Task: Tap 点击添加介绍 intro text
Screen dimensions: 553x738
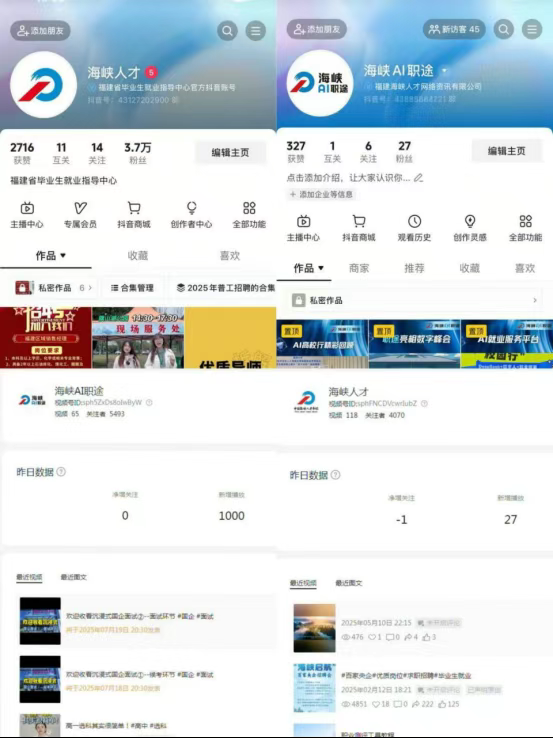Action: coord(348,178)
